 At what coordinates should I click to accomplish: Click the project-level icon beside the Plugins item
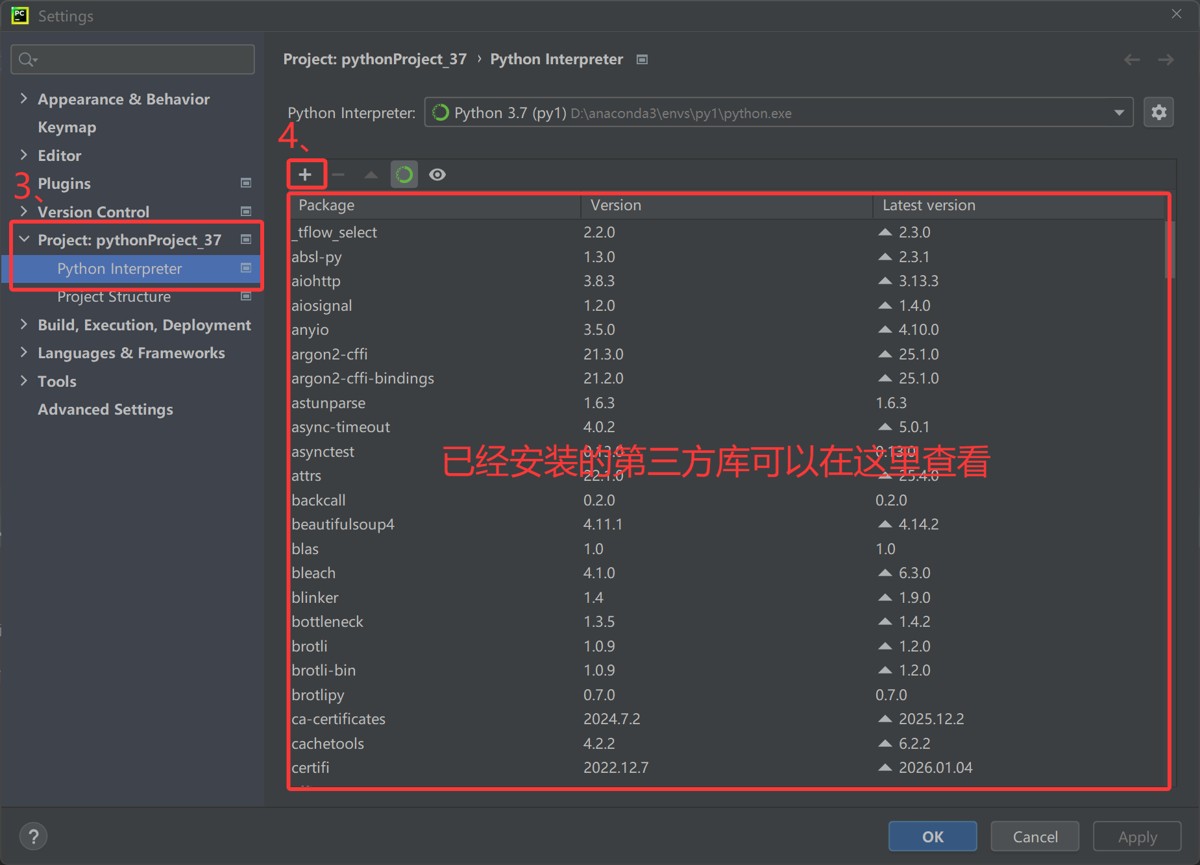pyautogui.click(x=246, y=183)
